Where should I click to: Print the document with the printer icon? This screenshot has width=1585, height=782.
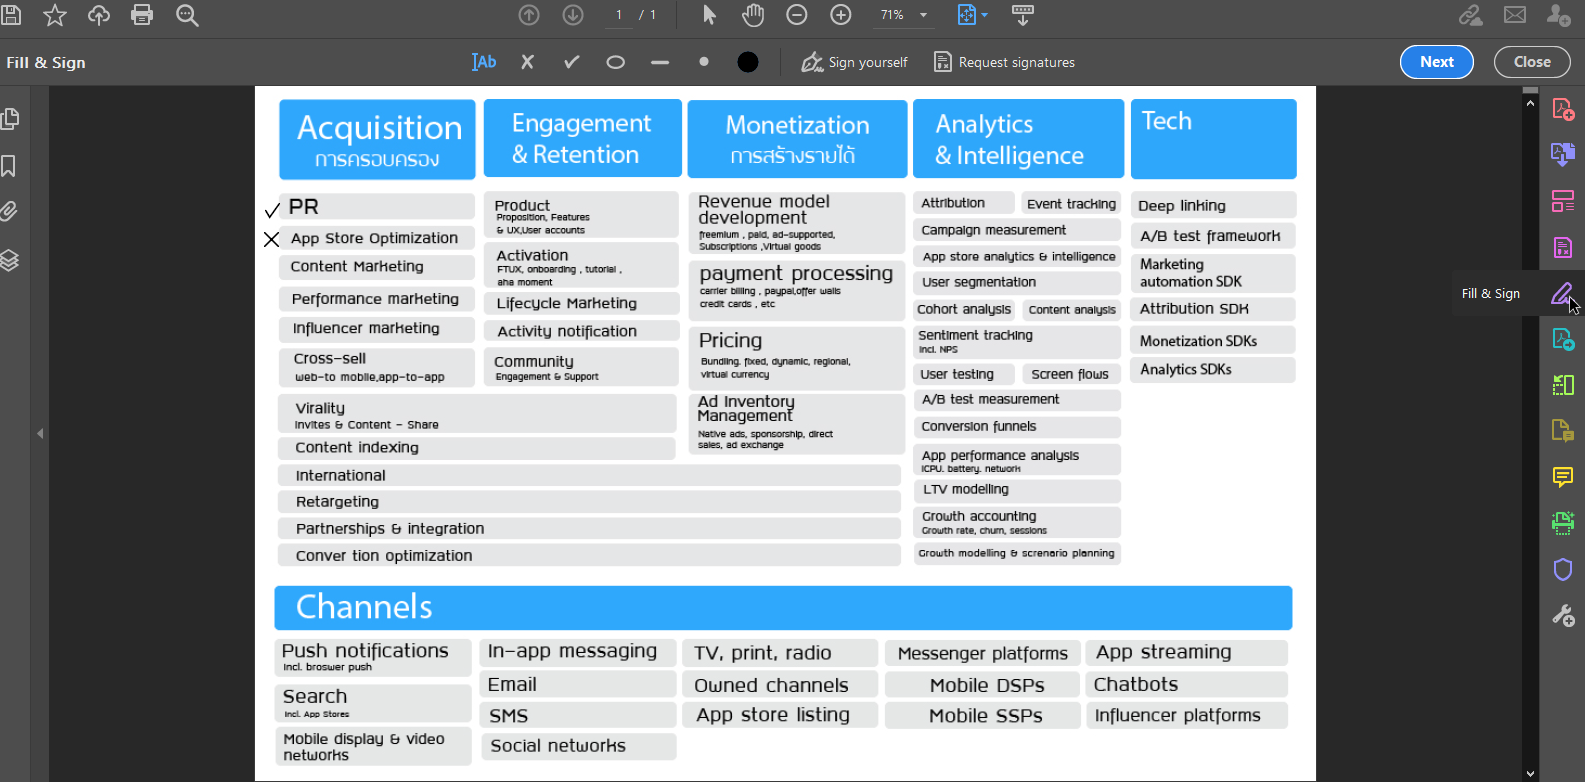[142, 15]
